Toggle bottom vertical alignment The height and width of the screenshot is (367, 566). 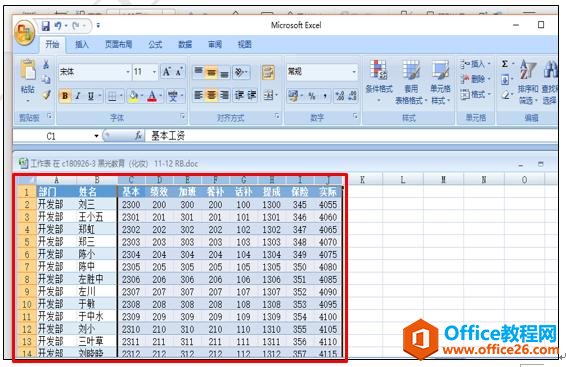coord(224,72)
